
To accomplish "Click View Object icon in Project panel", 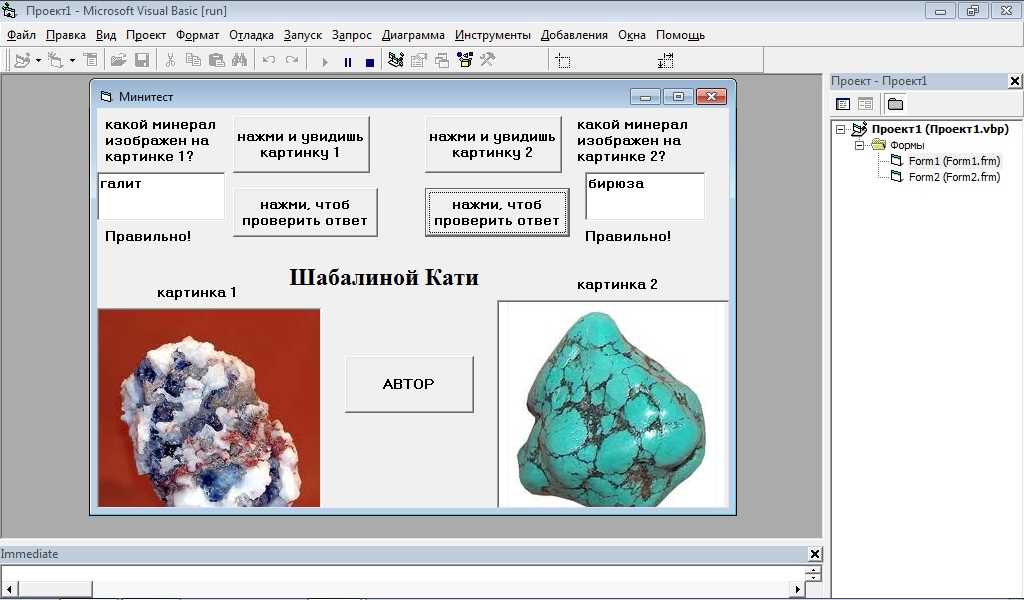I will point(865,104).
